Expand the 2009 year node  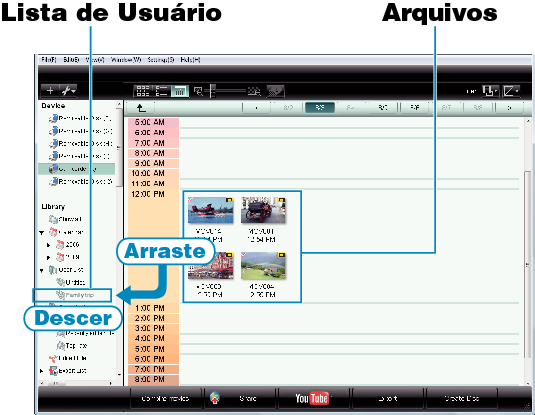pos(48,245)
